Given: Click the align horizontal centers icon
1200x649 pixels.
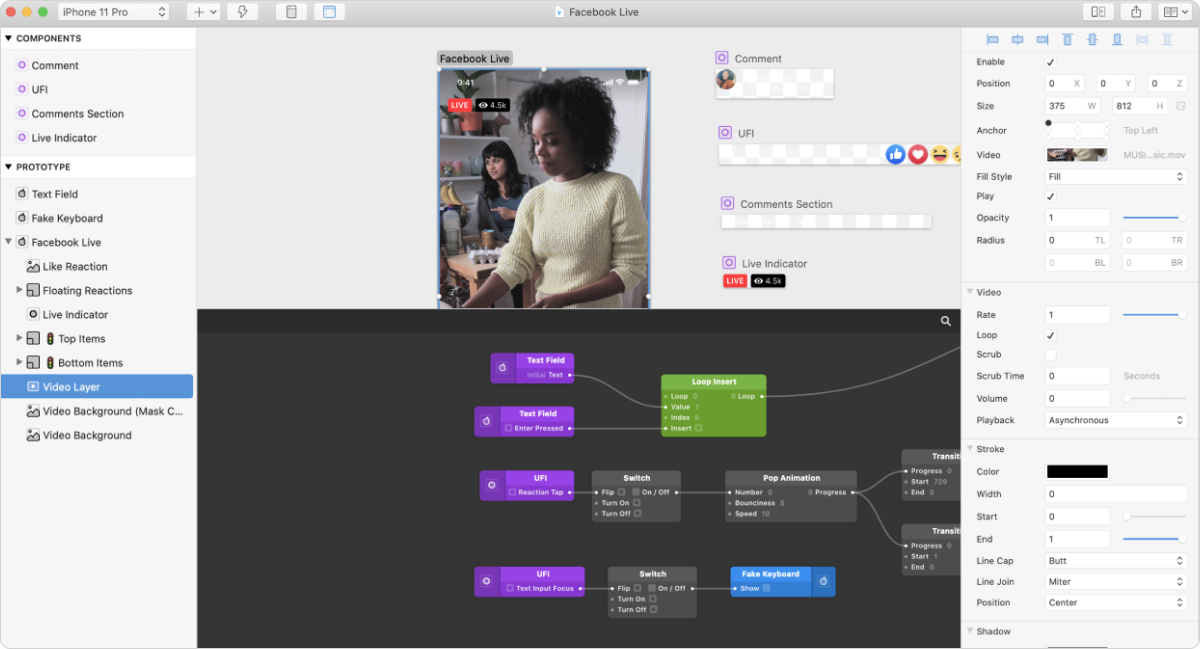Looking at the screenshot, I should [1018, 40].
